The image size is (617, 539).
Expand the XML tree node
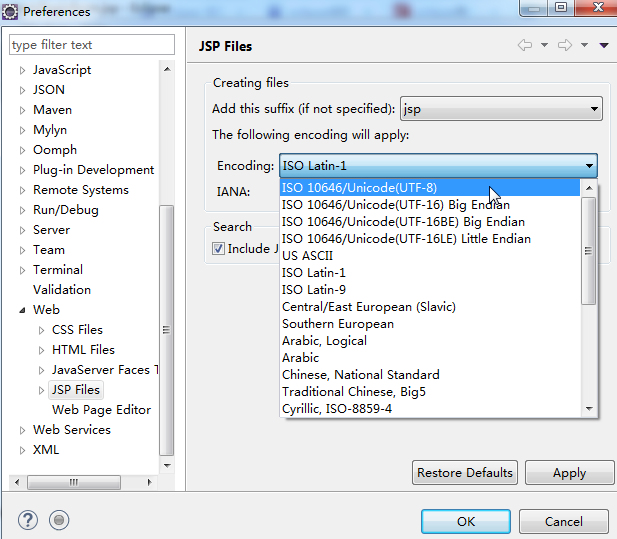coord(22,450)
